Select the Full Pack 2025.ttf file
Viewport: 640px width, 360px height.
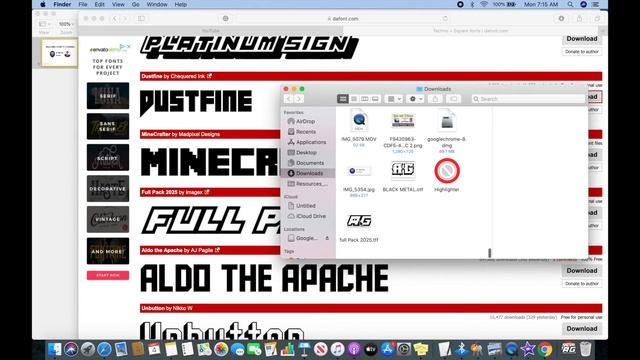[x=359, y=227]
